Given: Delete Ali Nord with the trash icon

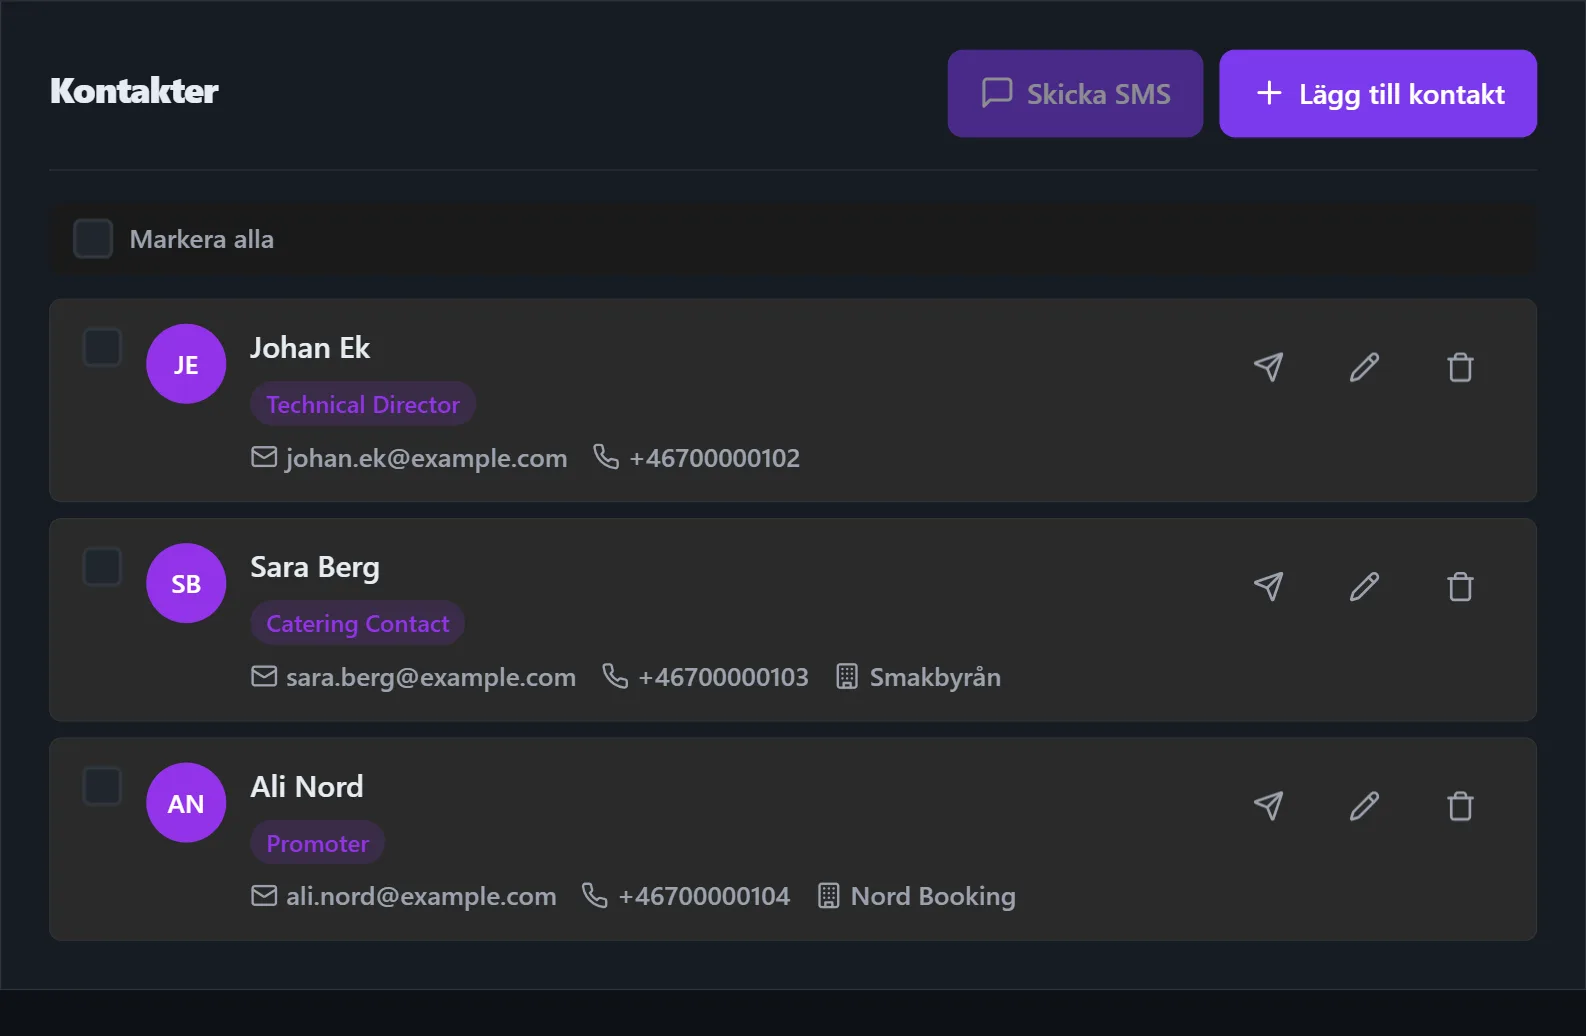Looking at the screenshot, I should pos(1460,806).
